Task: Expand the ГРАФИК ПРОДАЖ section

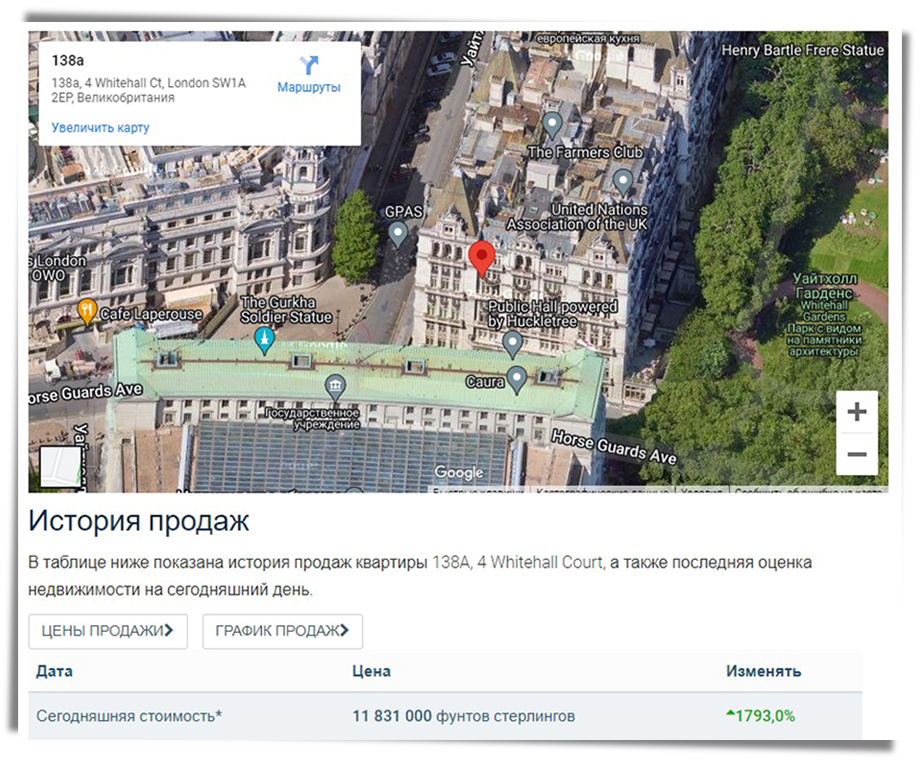Action: click(282, 631)
